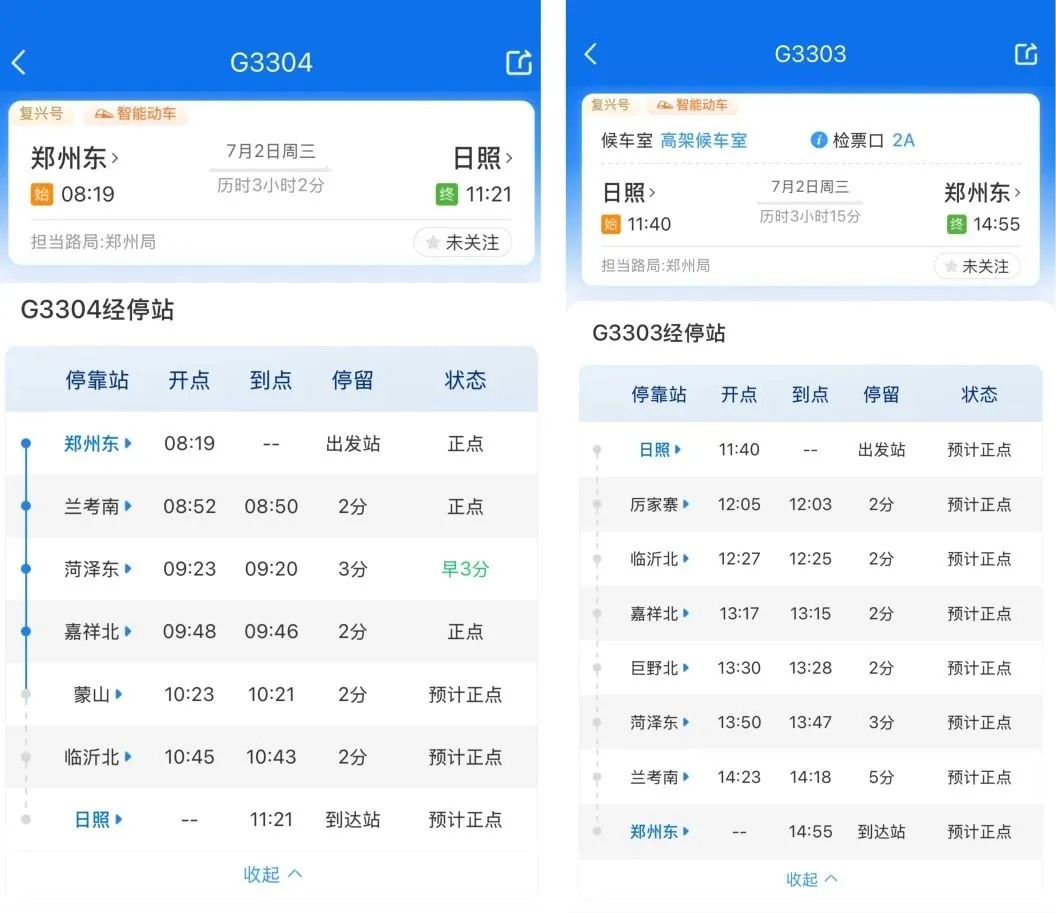The height and width of the screenshot is (913, 1056).
Task: Open station details for 日照 departure stop
Action: click(657, 449)
